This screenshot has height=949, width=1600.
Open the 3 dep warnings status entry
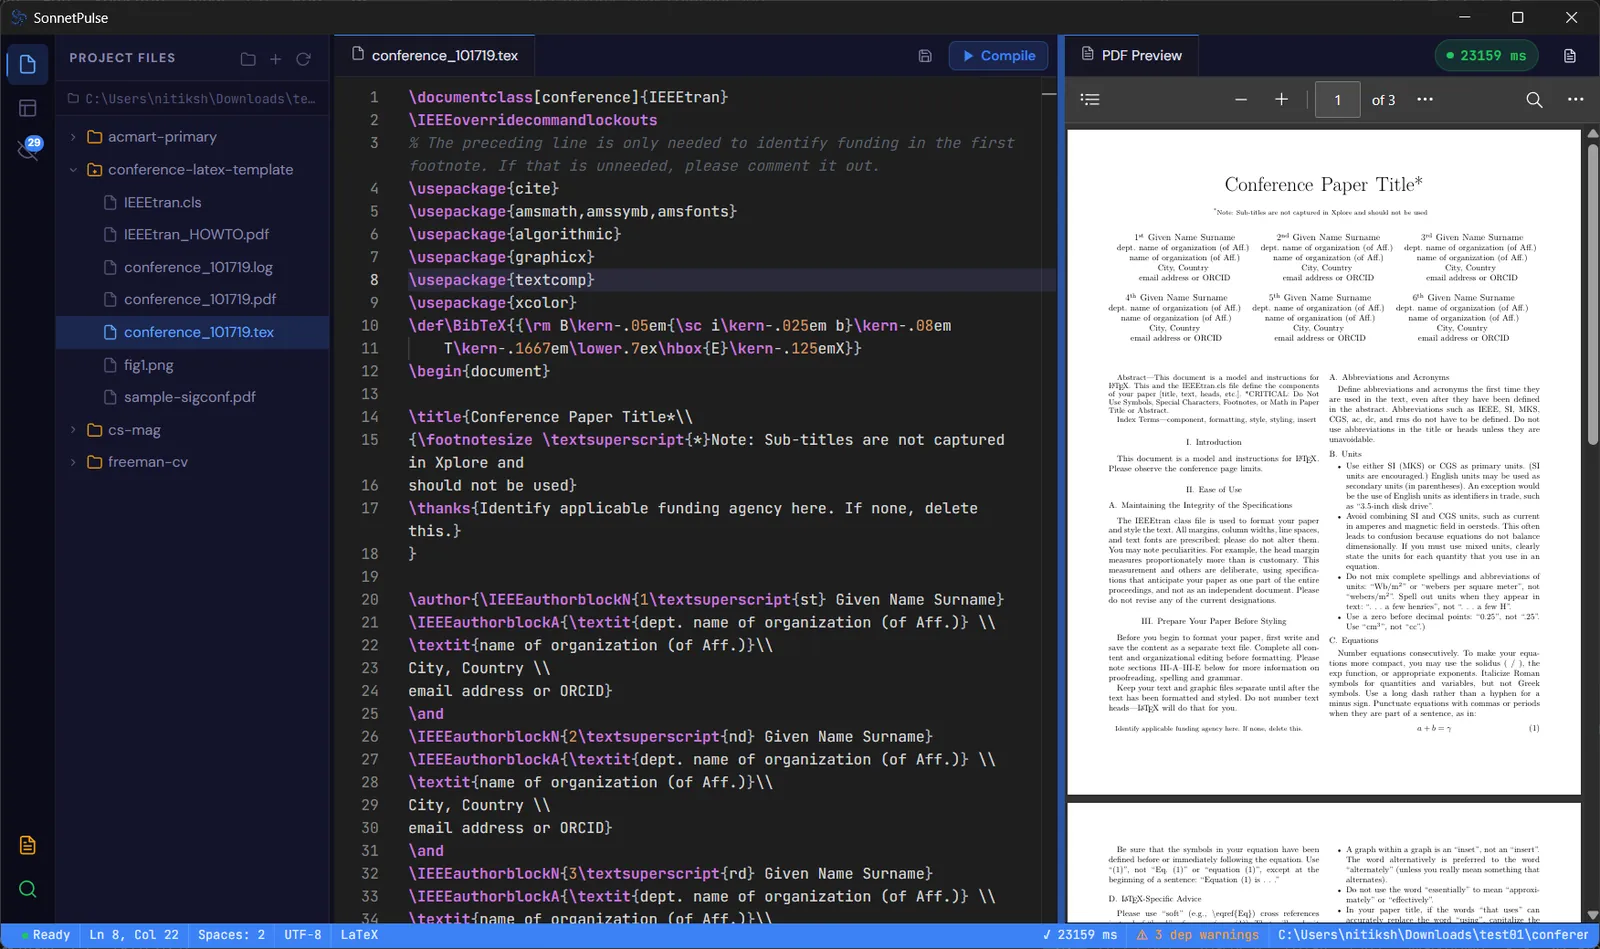pos(1198,935)
